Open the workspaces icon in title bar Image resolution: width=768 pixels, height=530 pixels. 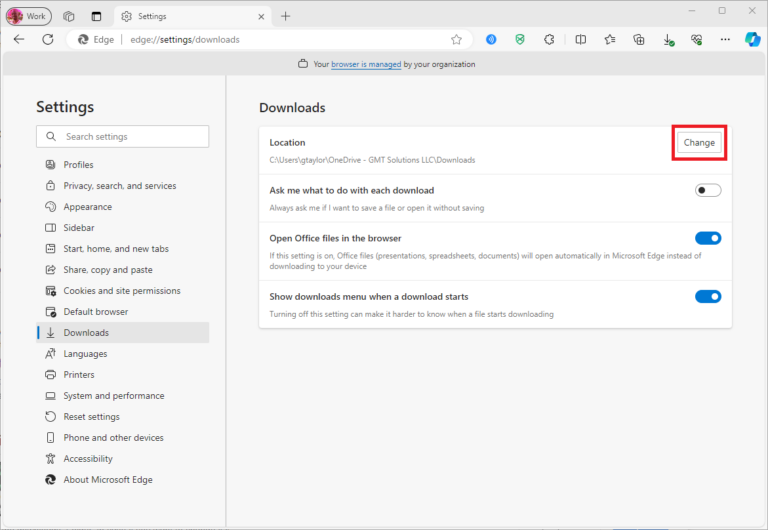[69, 16]
